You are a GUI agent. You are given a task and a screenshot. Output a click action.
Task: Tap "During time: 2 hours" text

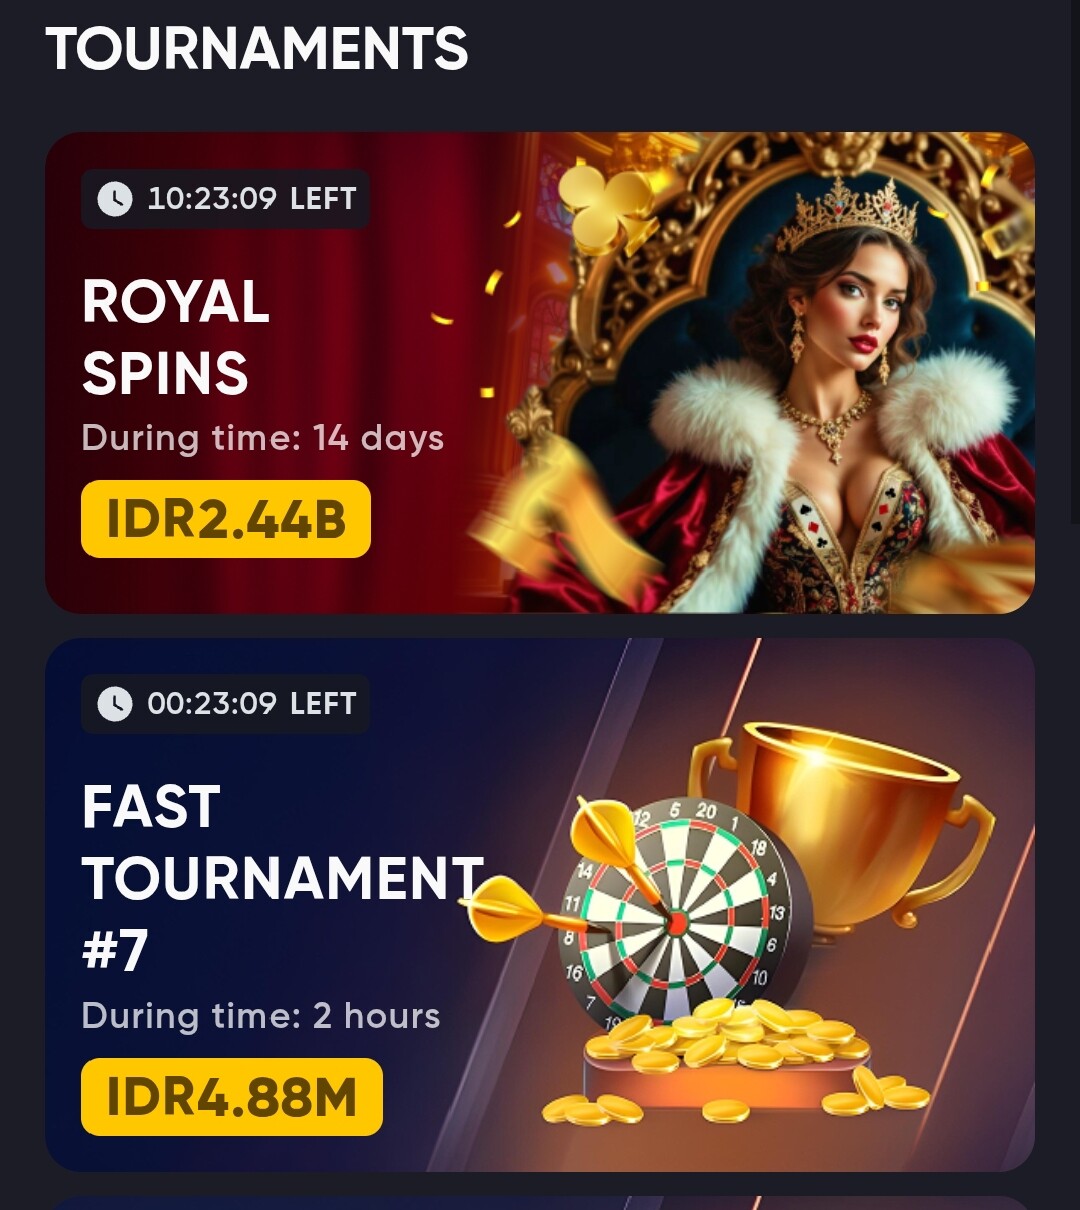point(261,1016)
